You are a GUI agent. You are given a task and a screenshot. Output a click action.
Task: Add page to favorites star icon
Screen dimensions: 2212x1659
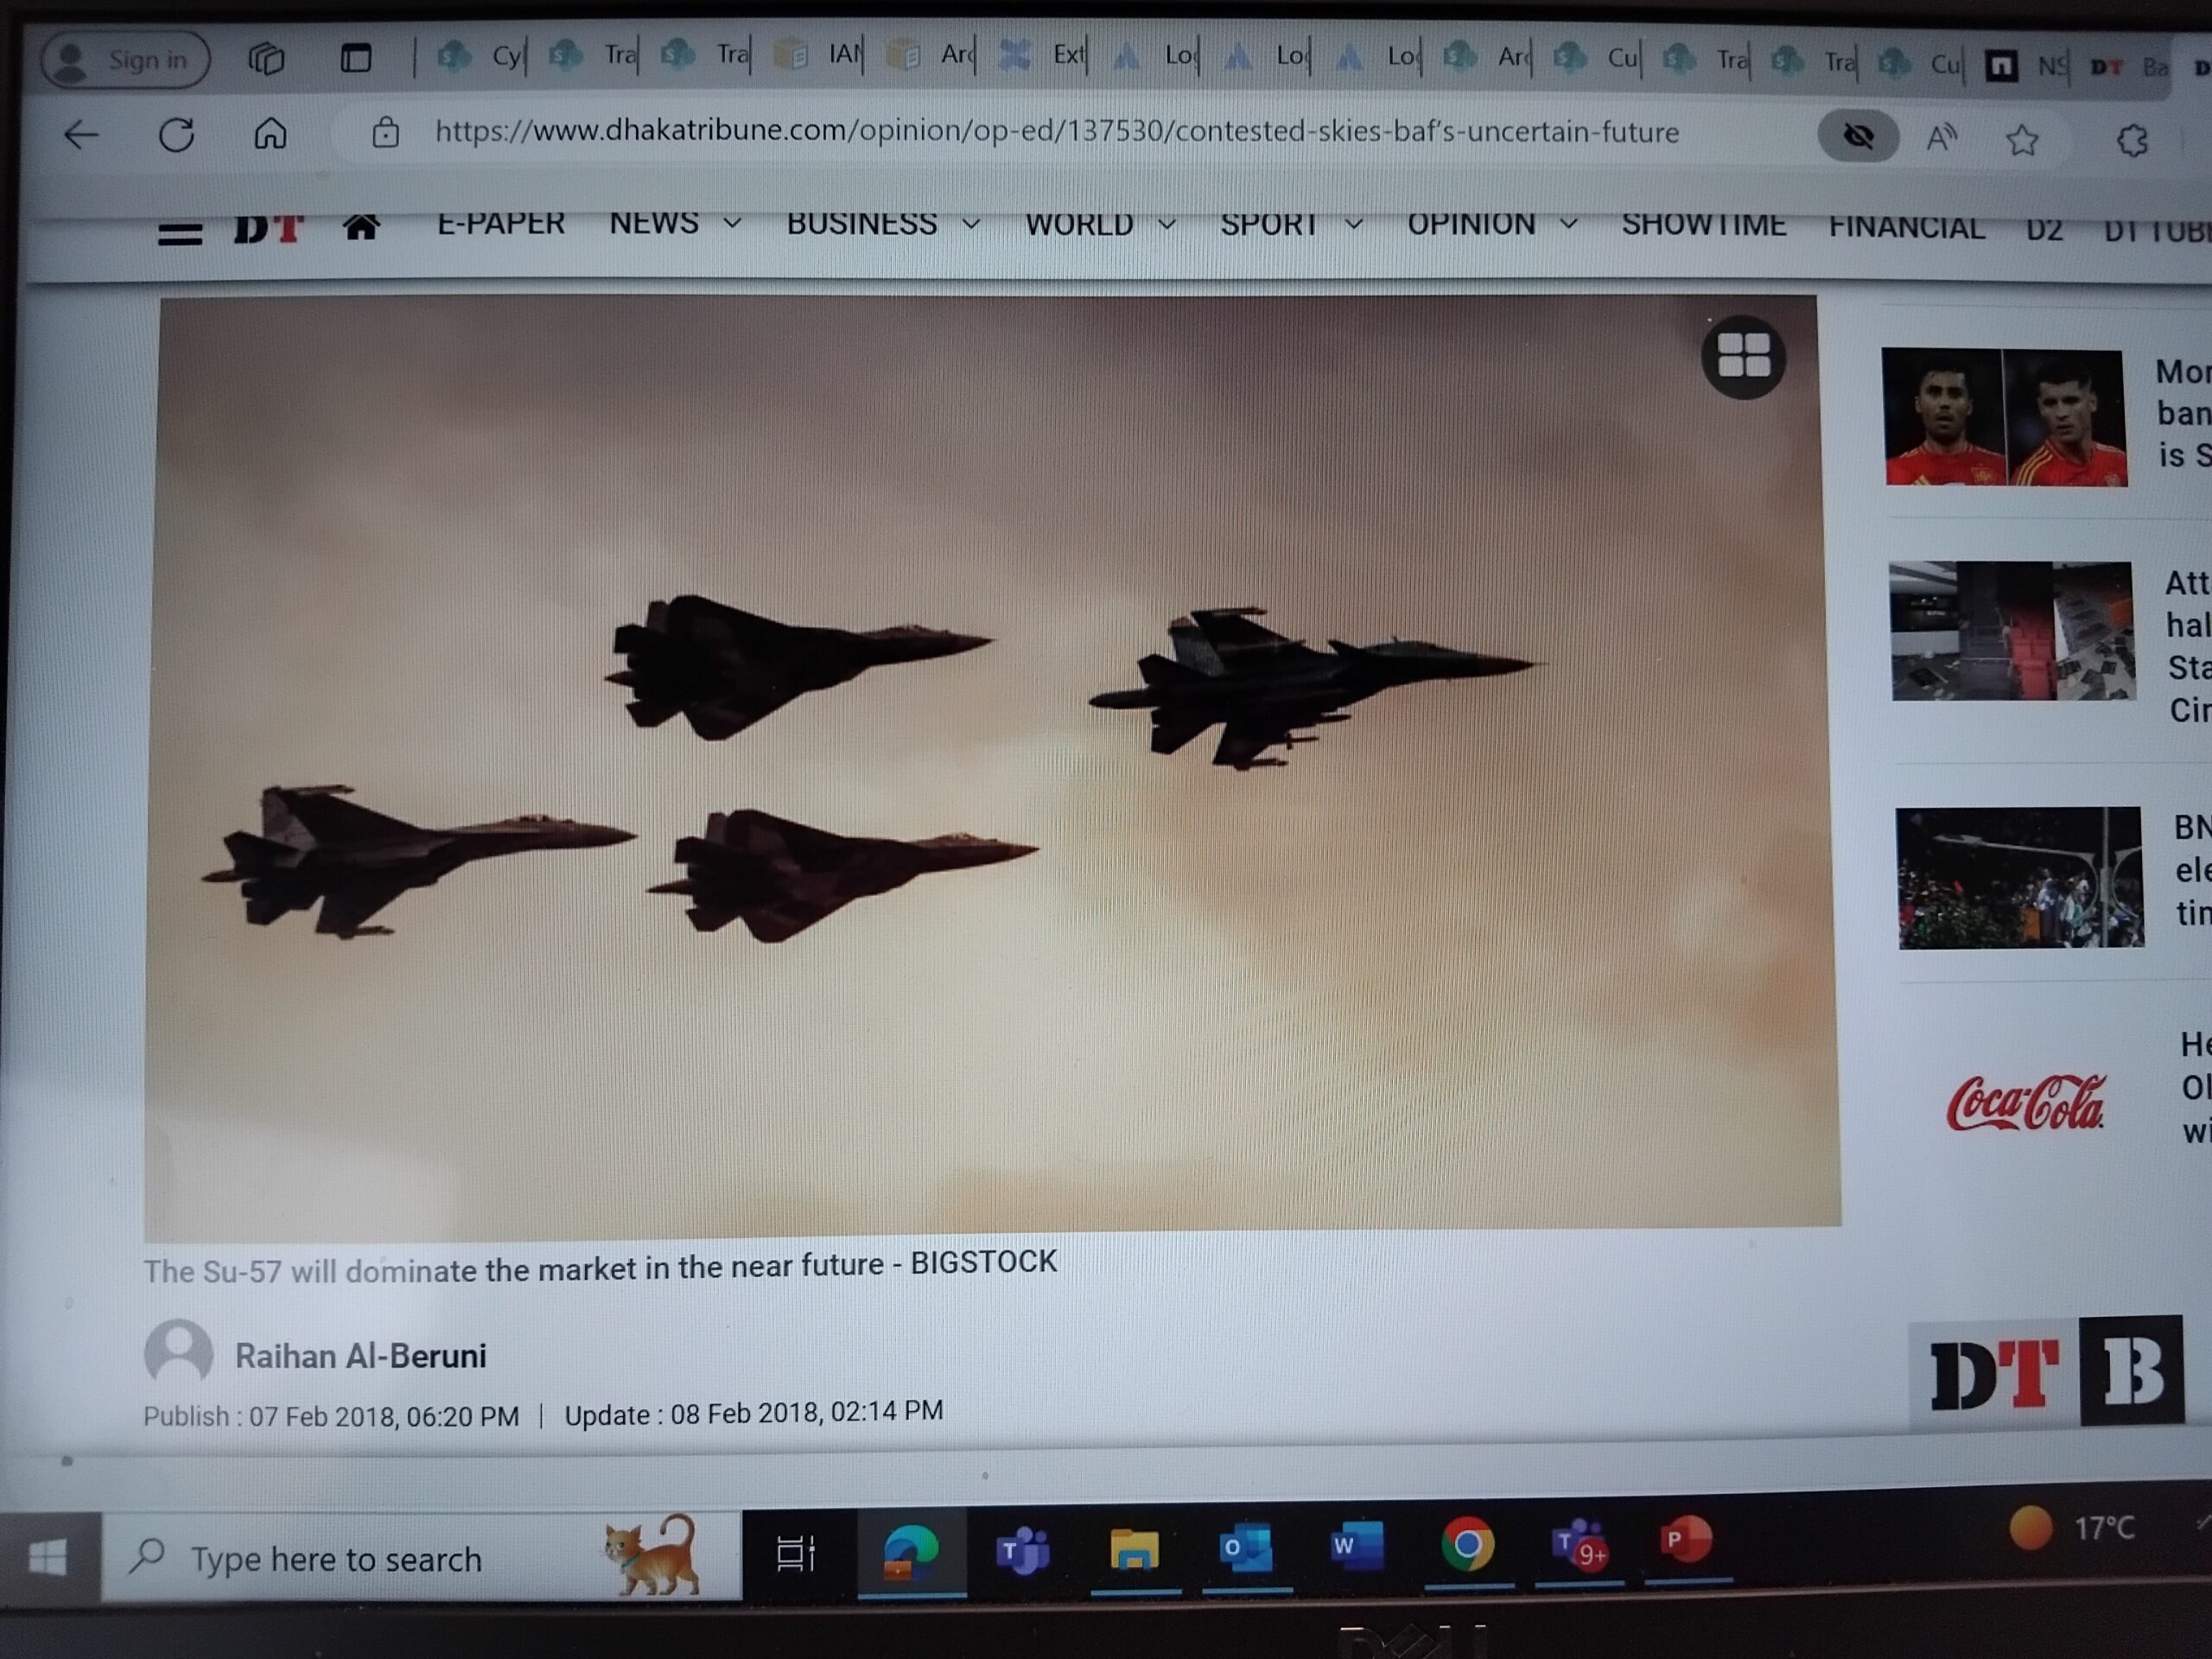click(x=2022, y=139)
